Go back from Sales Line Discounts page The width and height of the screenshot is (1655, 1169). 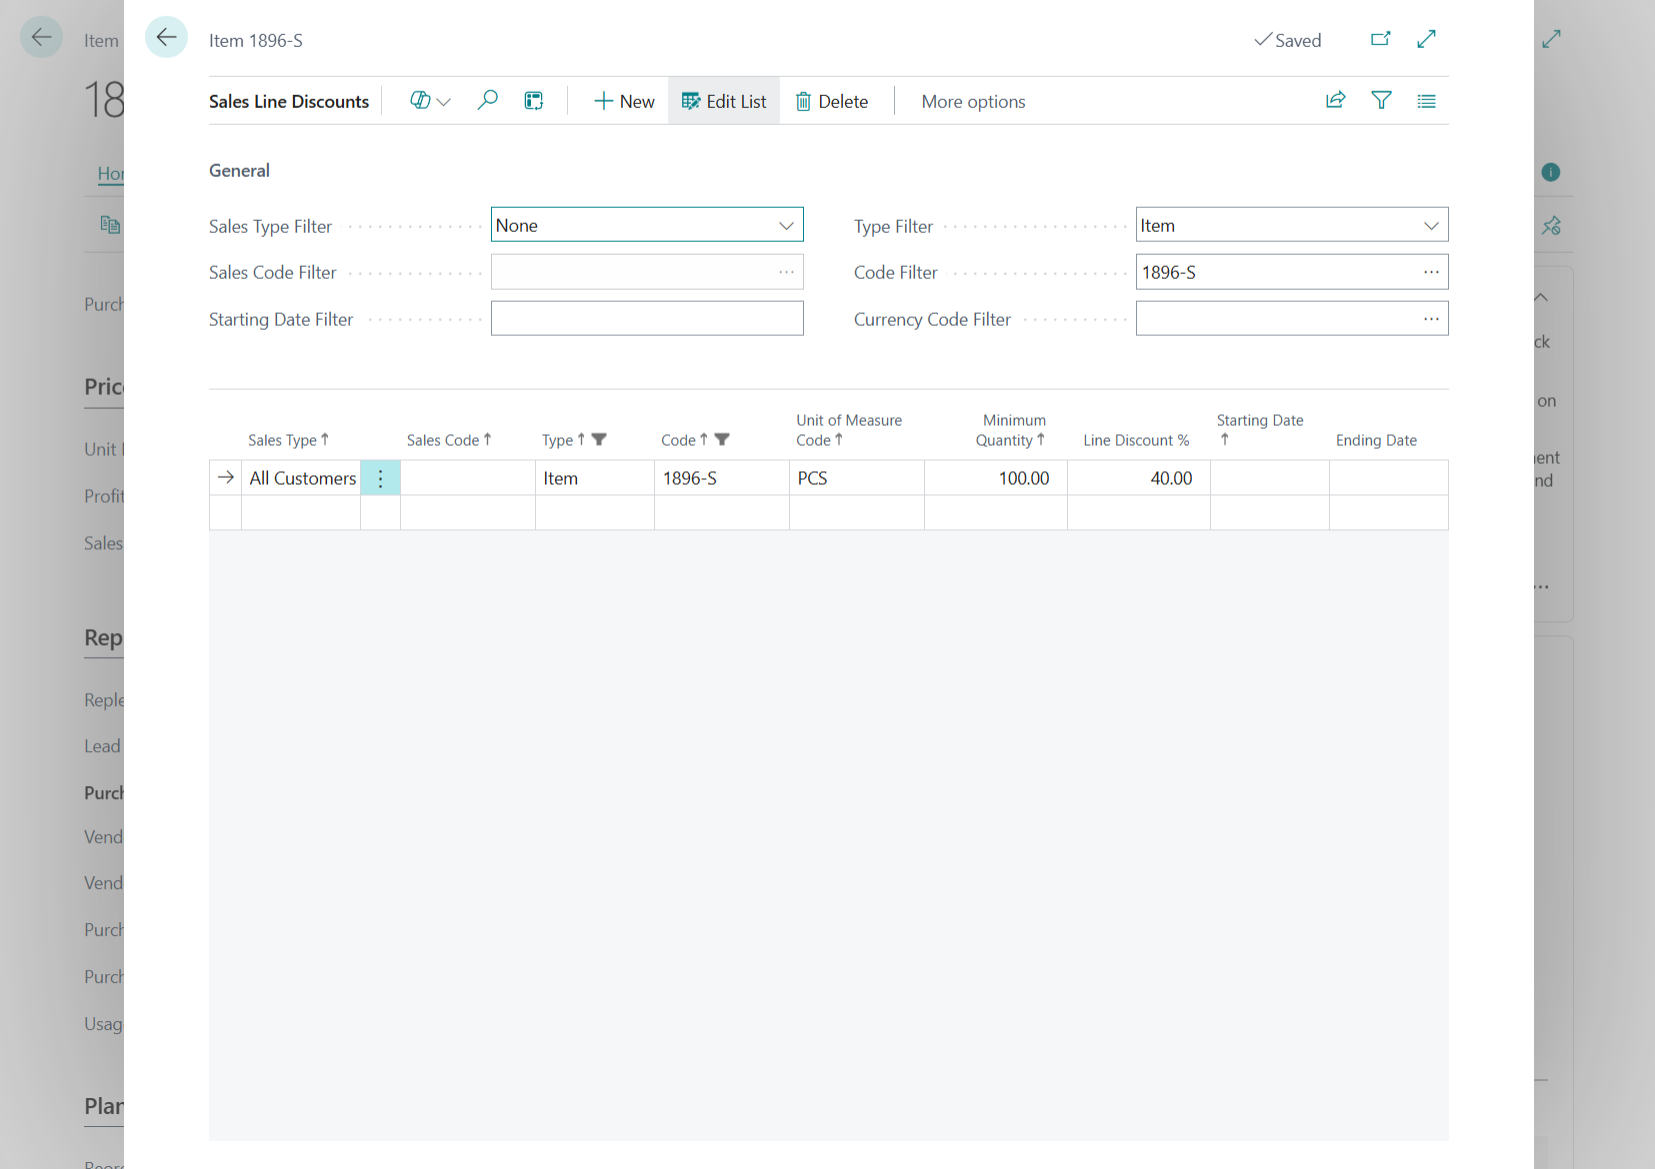pos(166,38)
